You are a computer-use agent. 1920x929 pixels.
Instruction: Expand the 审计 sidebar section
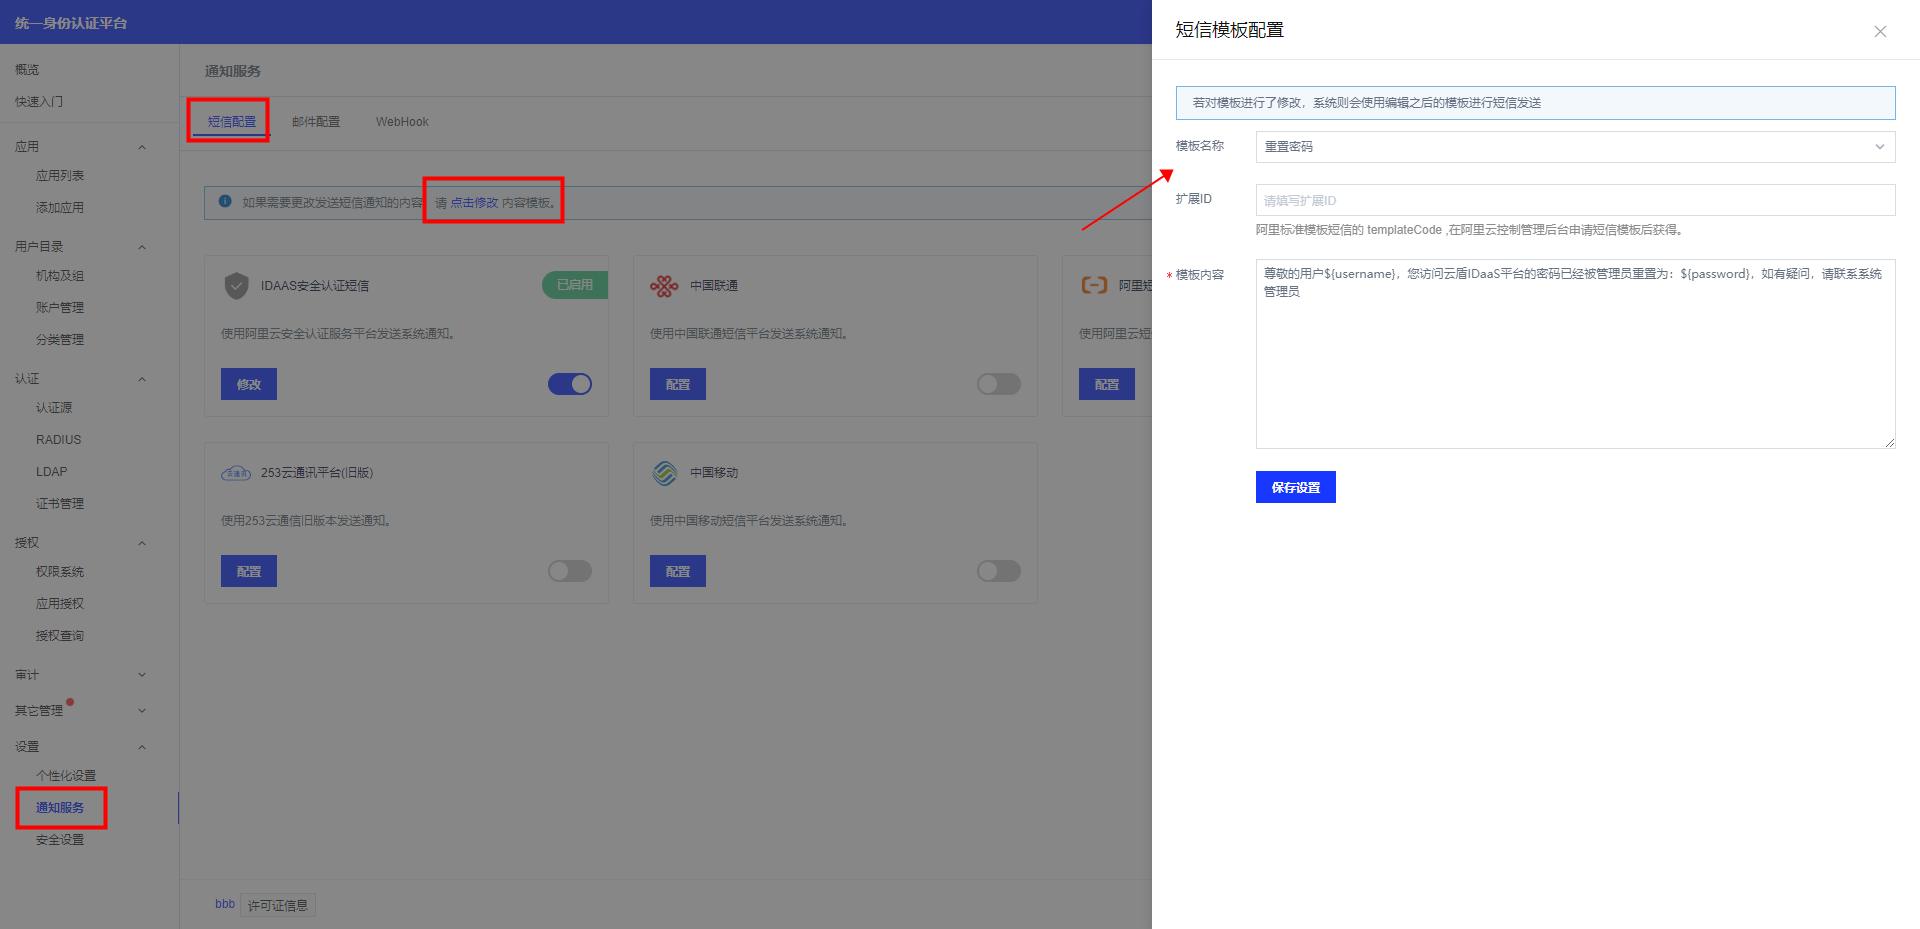tap(142, 675)
